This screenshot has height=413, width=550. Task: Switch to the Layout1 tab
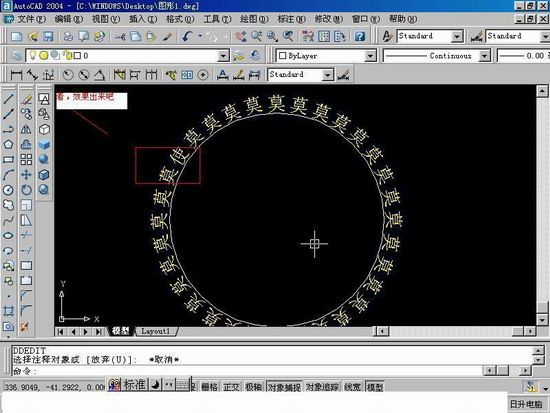coord(156,331)
